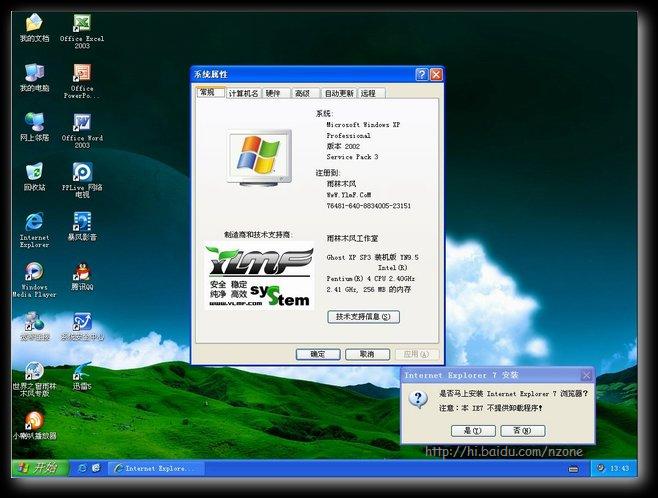Open the 我的文档 desktop icon
Viewport: 658px width, 498px height.
[34, 28]
